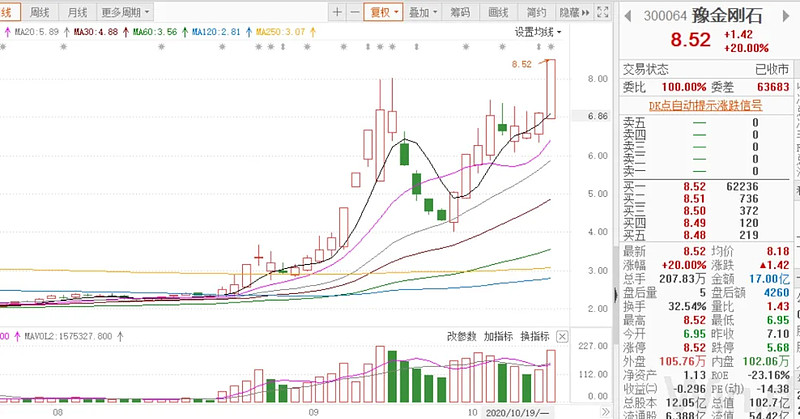Click the 2020/10/19 date label
The width and height of the screenshot is (800, 419).
(516, 412)
